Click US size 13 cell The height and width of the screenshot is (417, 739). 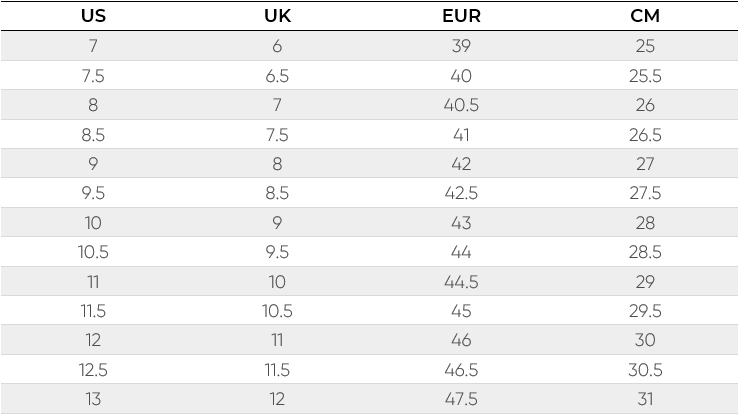point(93,399)
